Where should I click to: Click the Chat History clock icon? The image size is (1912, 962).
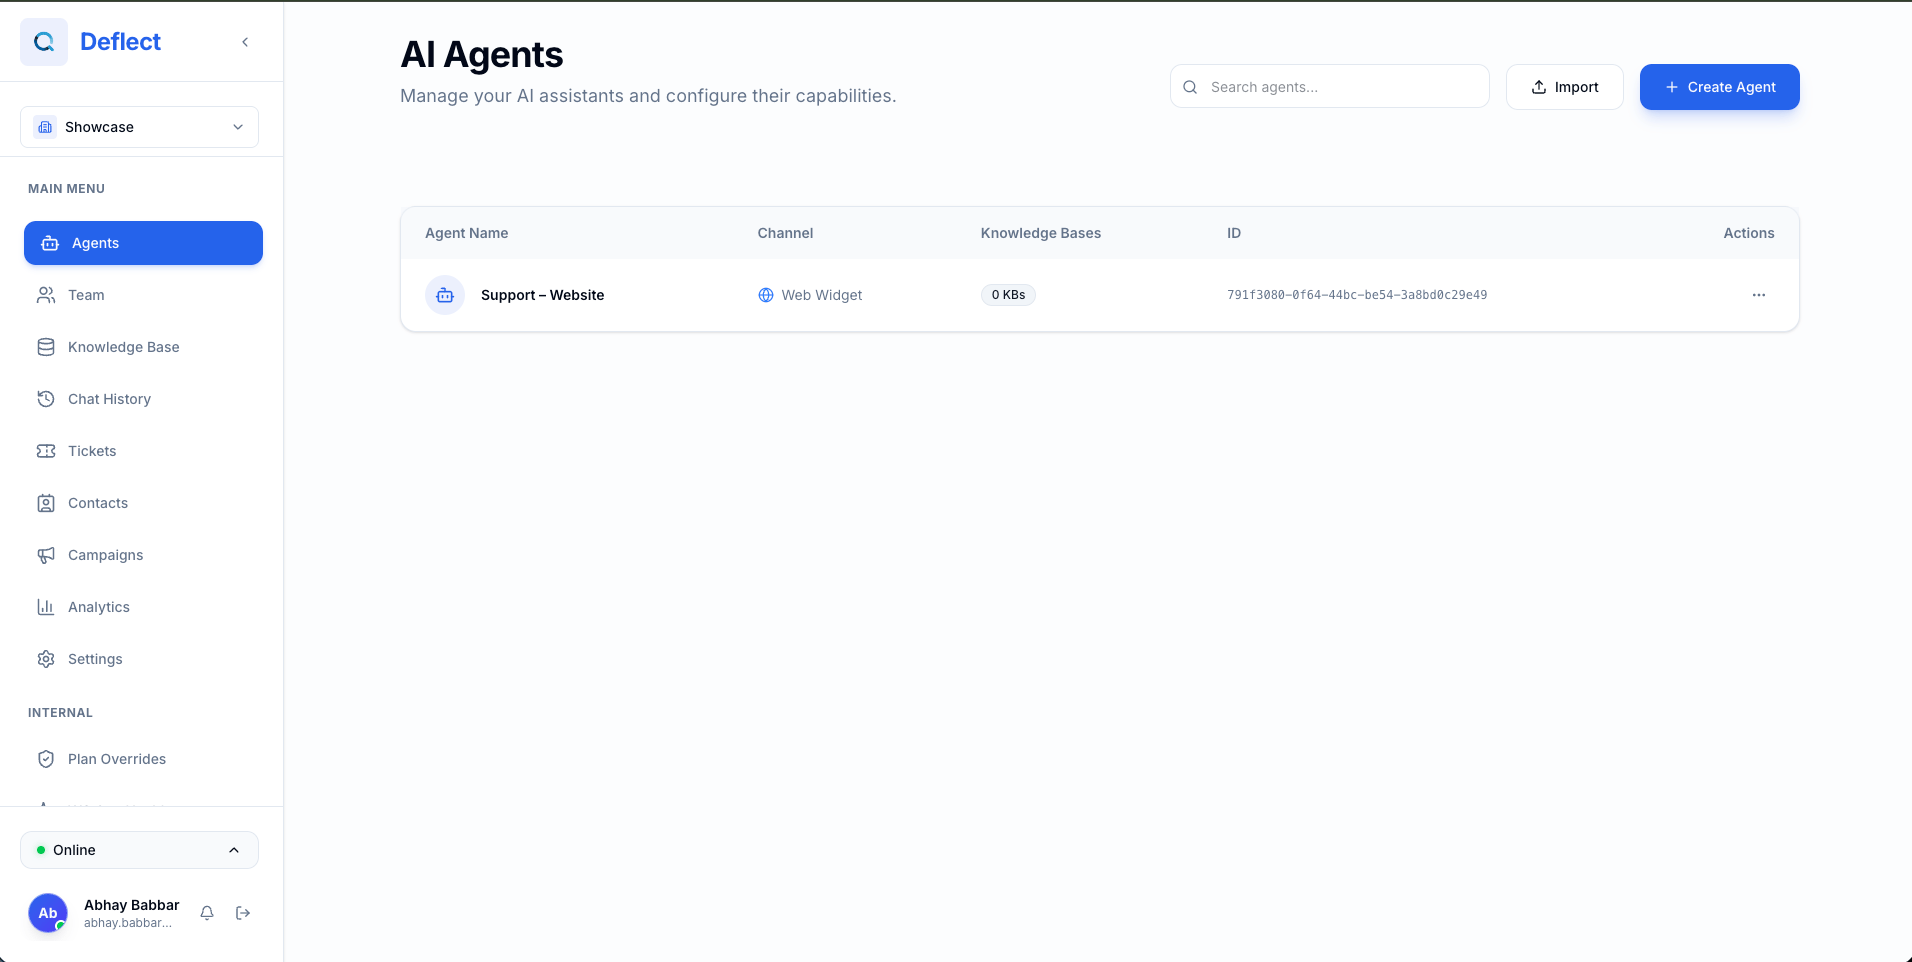point(46,399)
